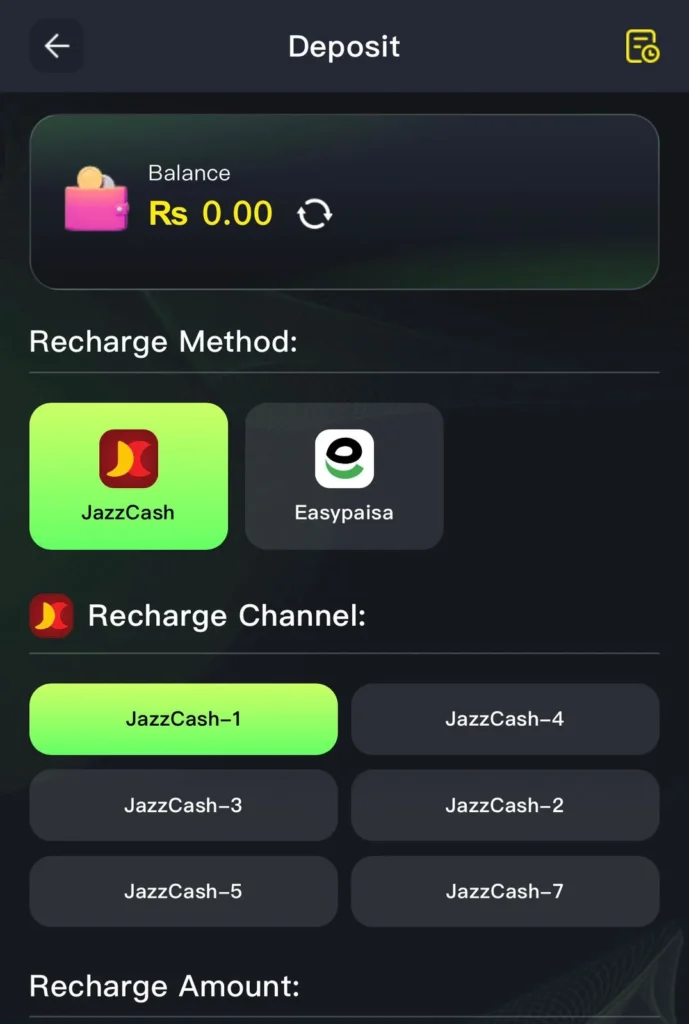689x1024 pixels.
Task: Open the deposit history icon
Action: tap(642, 46)
